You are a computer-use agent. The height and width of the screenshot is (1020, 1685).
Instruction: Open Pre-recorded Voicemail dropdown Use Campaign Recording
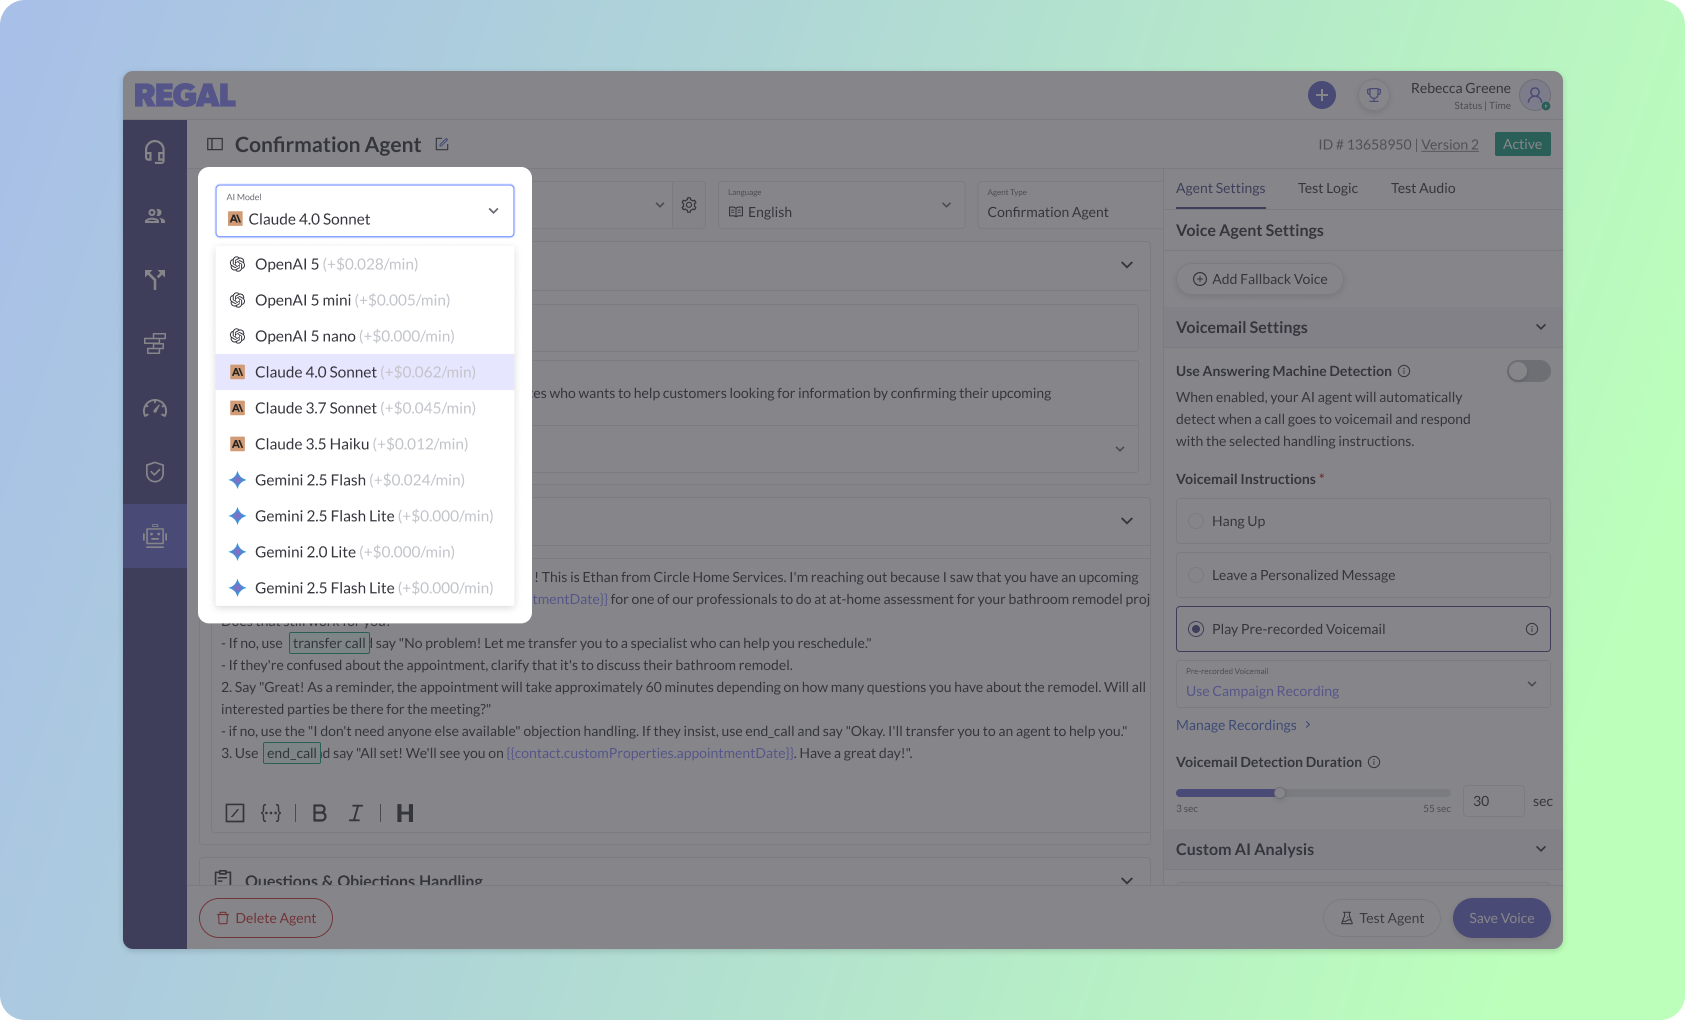tap(1363, 684)
